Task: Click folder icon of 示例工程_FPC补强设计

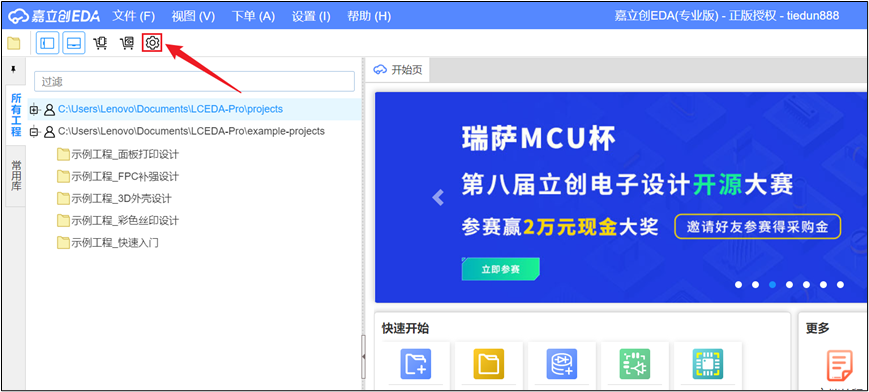Action: 63,176
